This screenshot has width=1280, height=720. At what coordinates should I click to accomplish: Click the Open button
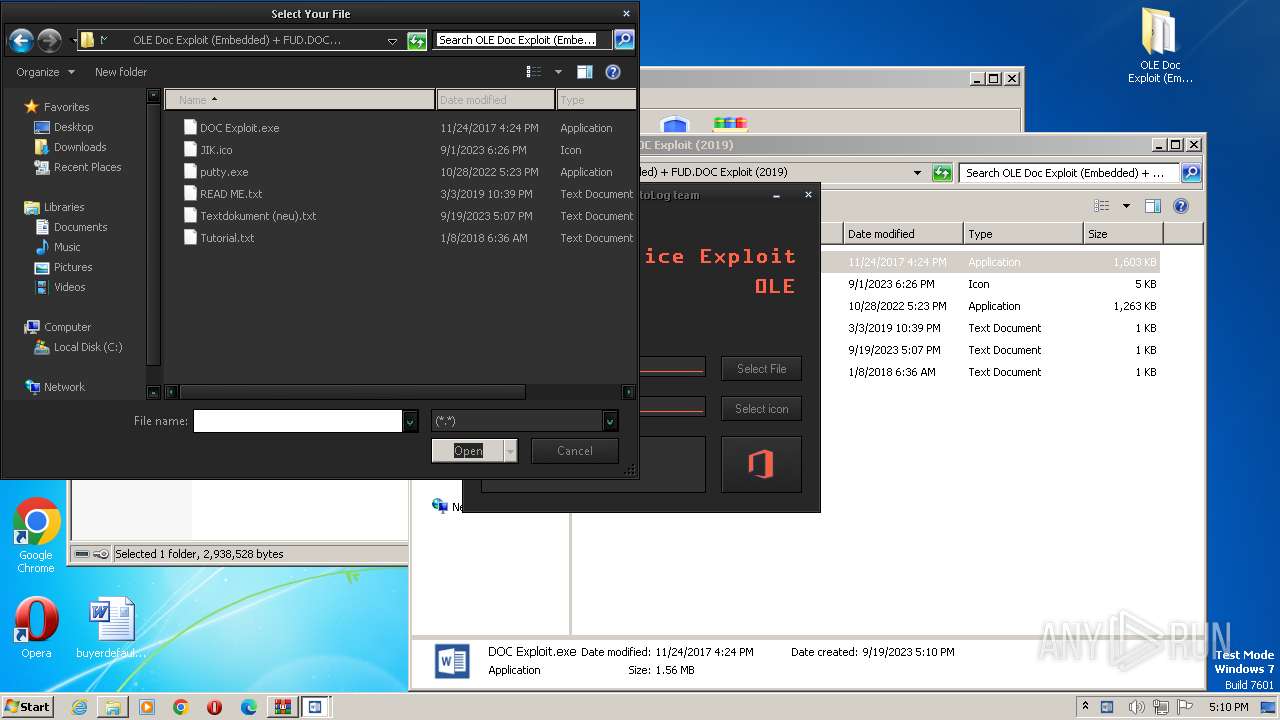click(468, 451)
